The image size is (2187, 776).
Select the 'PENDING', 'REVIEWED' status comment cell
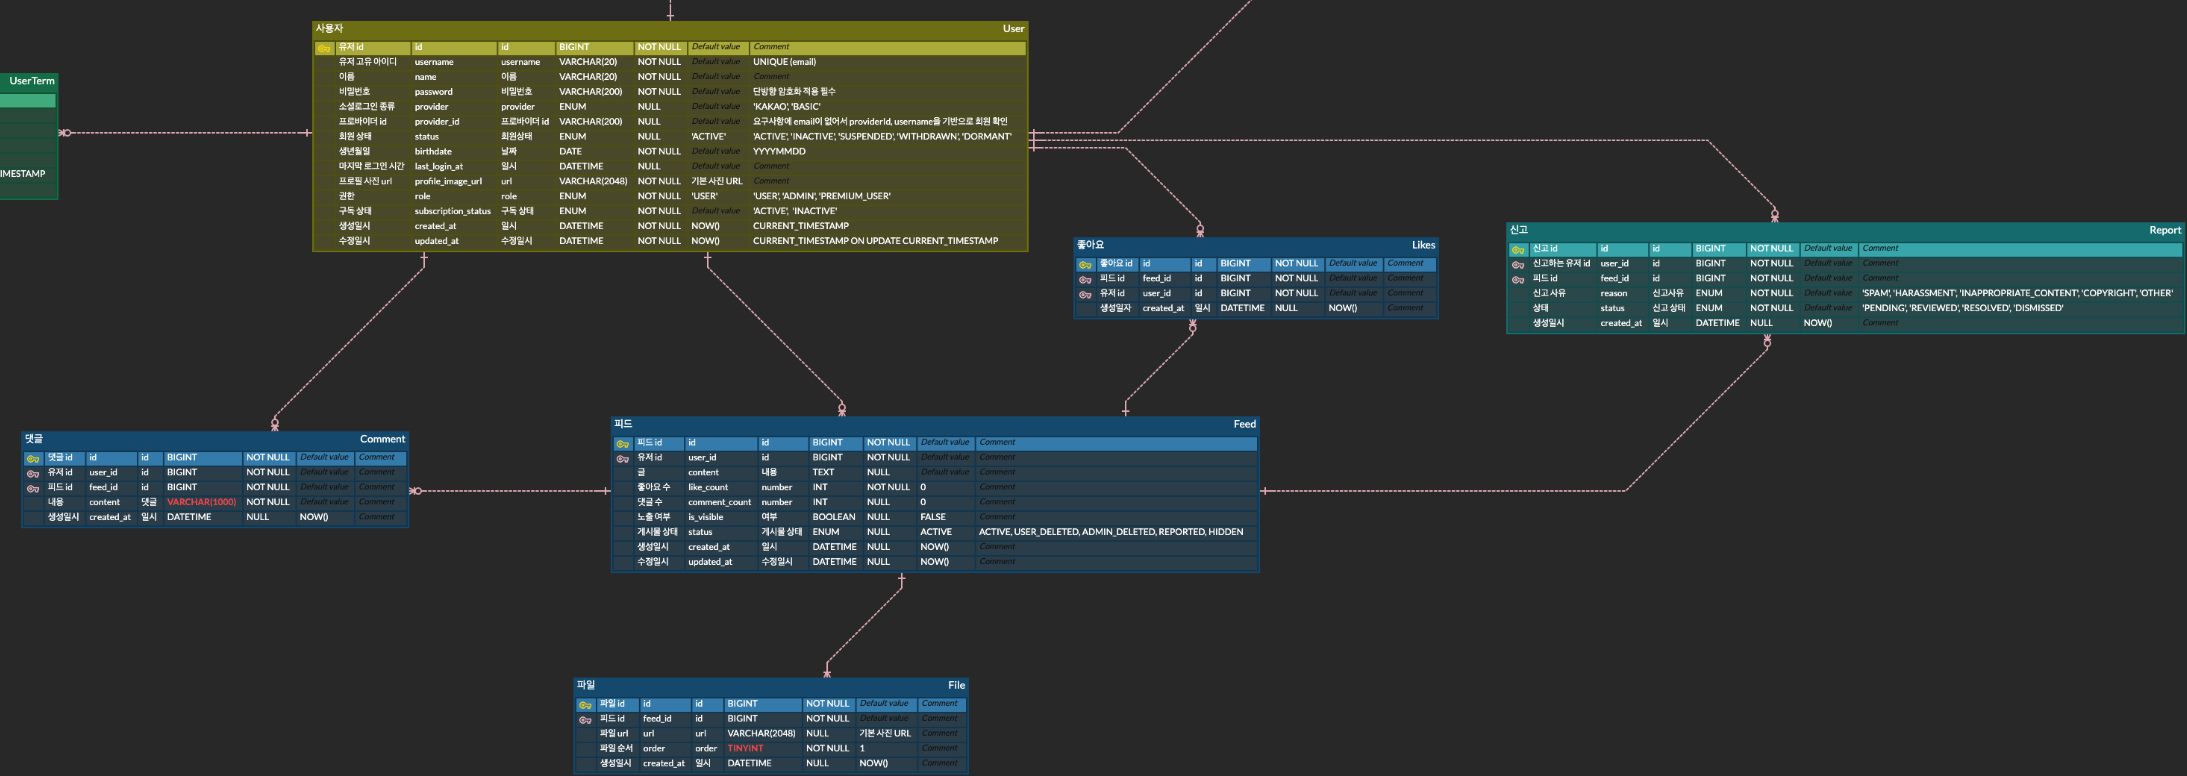tap(1962, 308)
